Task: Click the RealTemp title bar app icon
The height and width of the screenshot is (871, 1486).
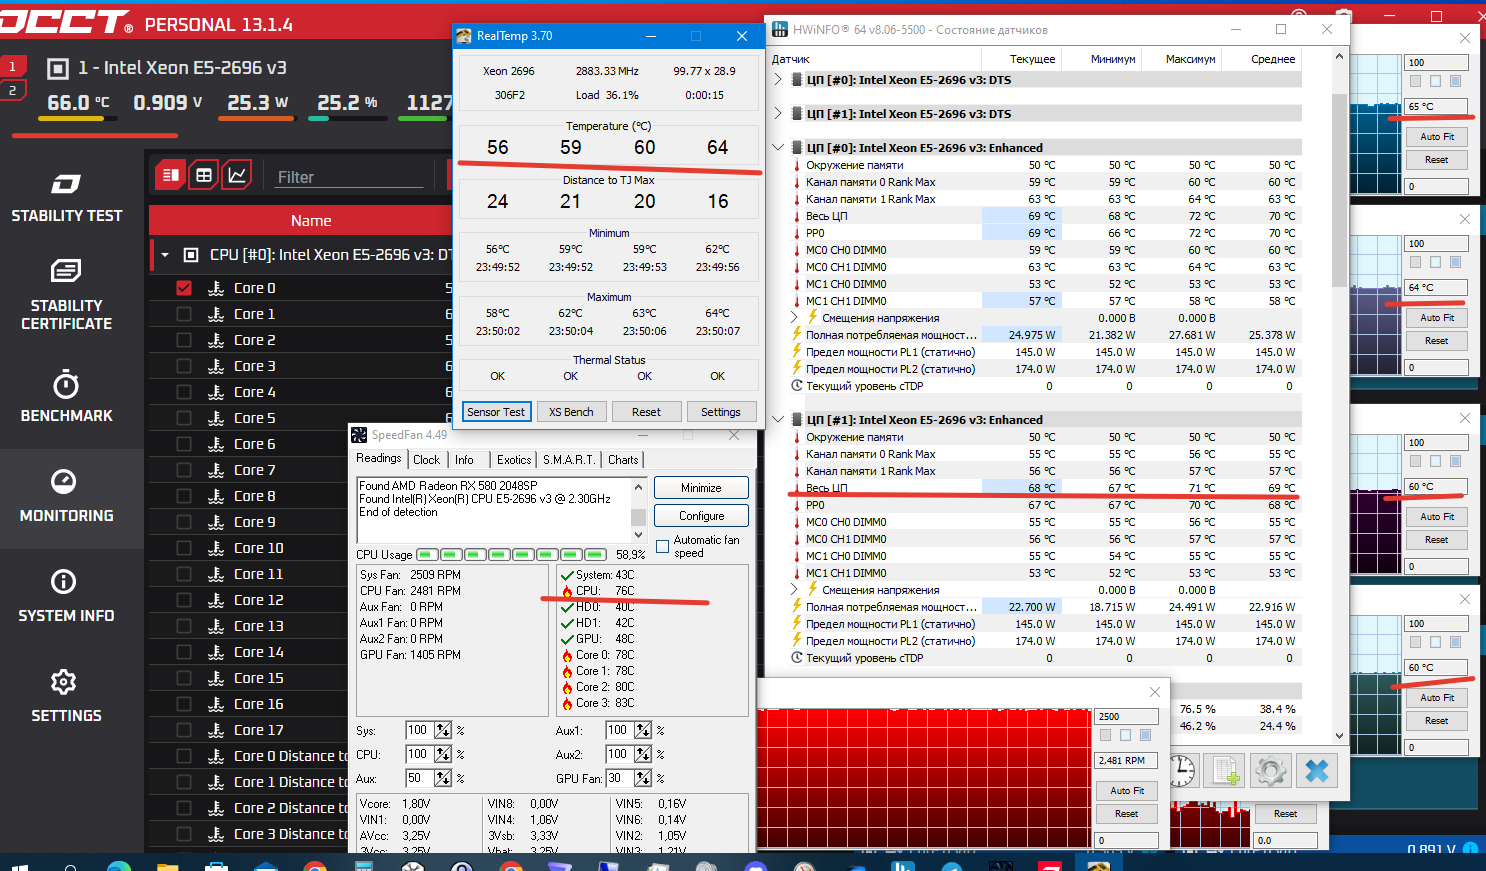Action: (464, 36)
